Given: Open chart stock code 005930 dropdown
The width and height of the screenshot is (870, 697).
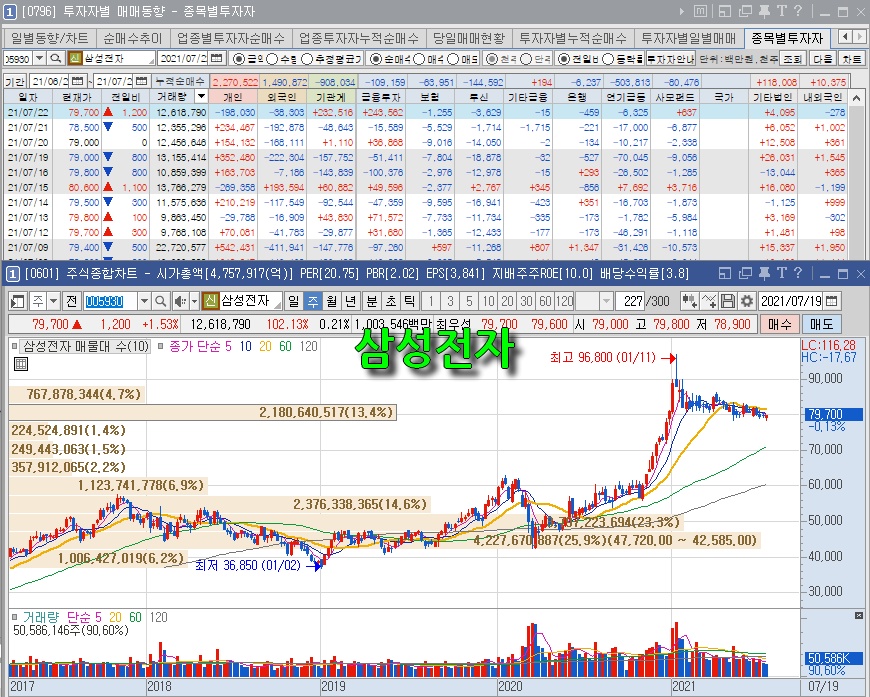Looking at the screenshot, I should coord(144,301).
